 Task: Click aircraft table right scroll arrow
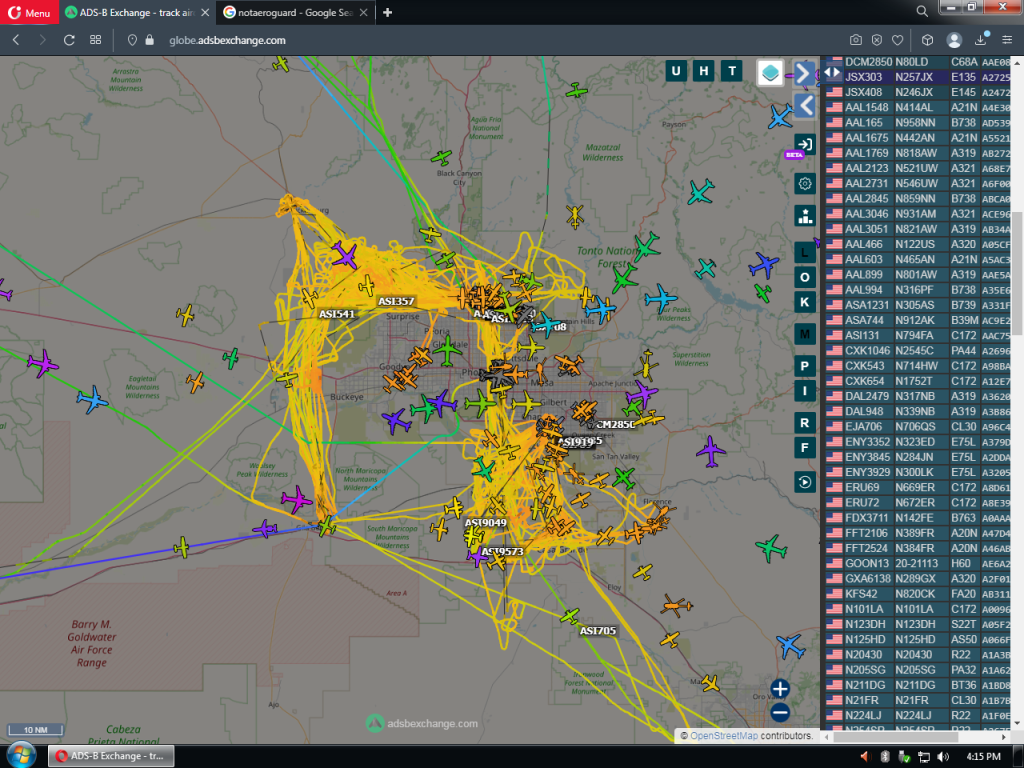point(1004,737)
